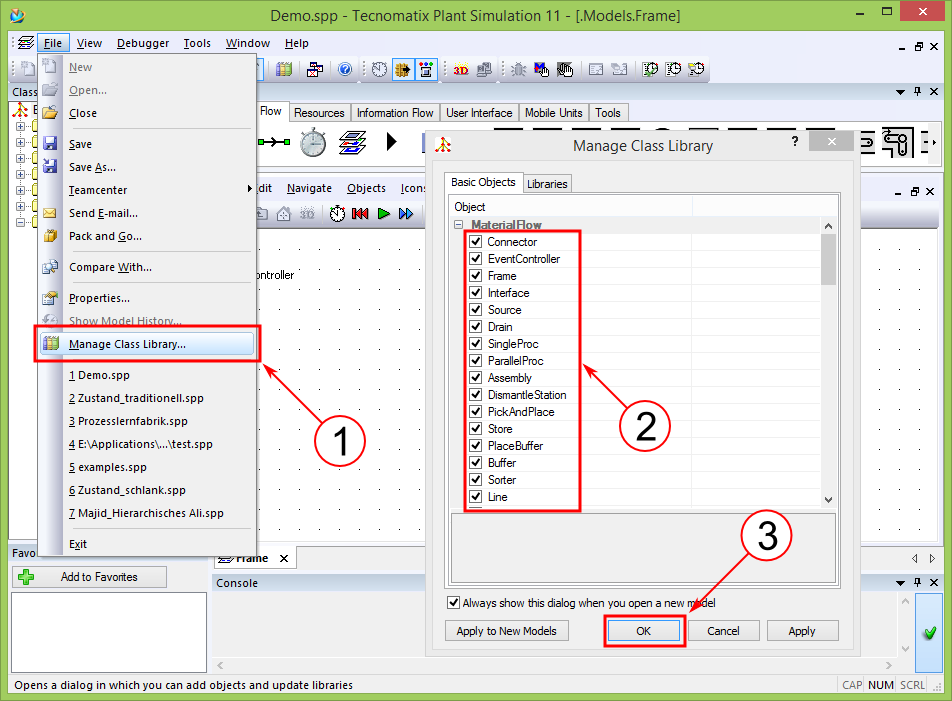The width and height of the screenshot is (952, 701).
Task: Open the Console panel dropdown arrow
Action: coord(900,583)
